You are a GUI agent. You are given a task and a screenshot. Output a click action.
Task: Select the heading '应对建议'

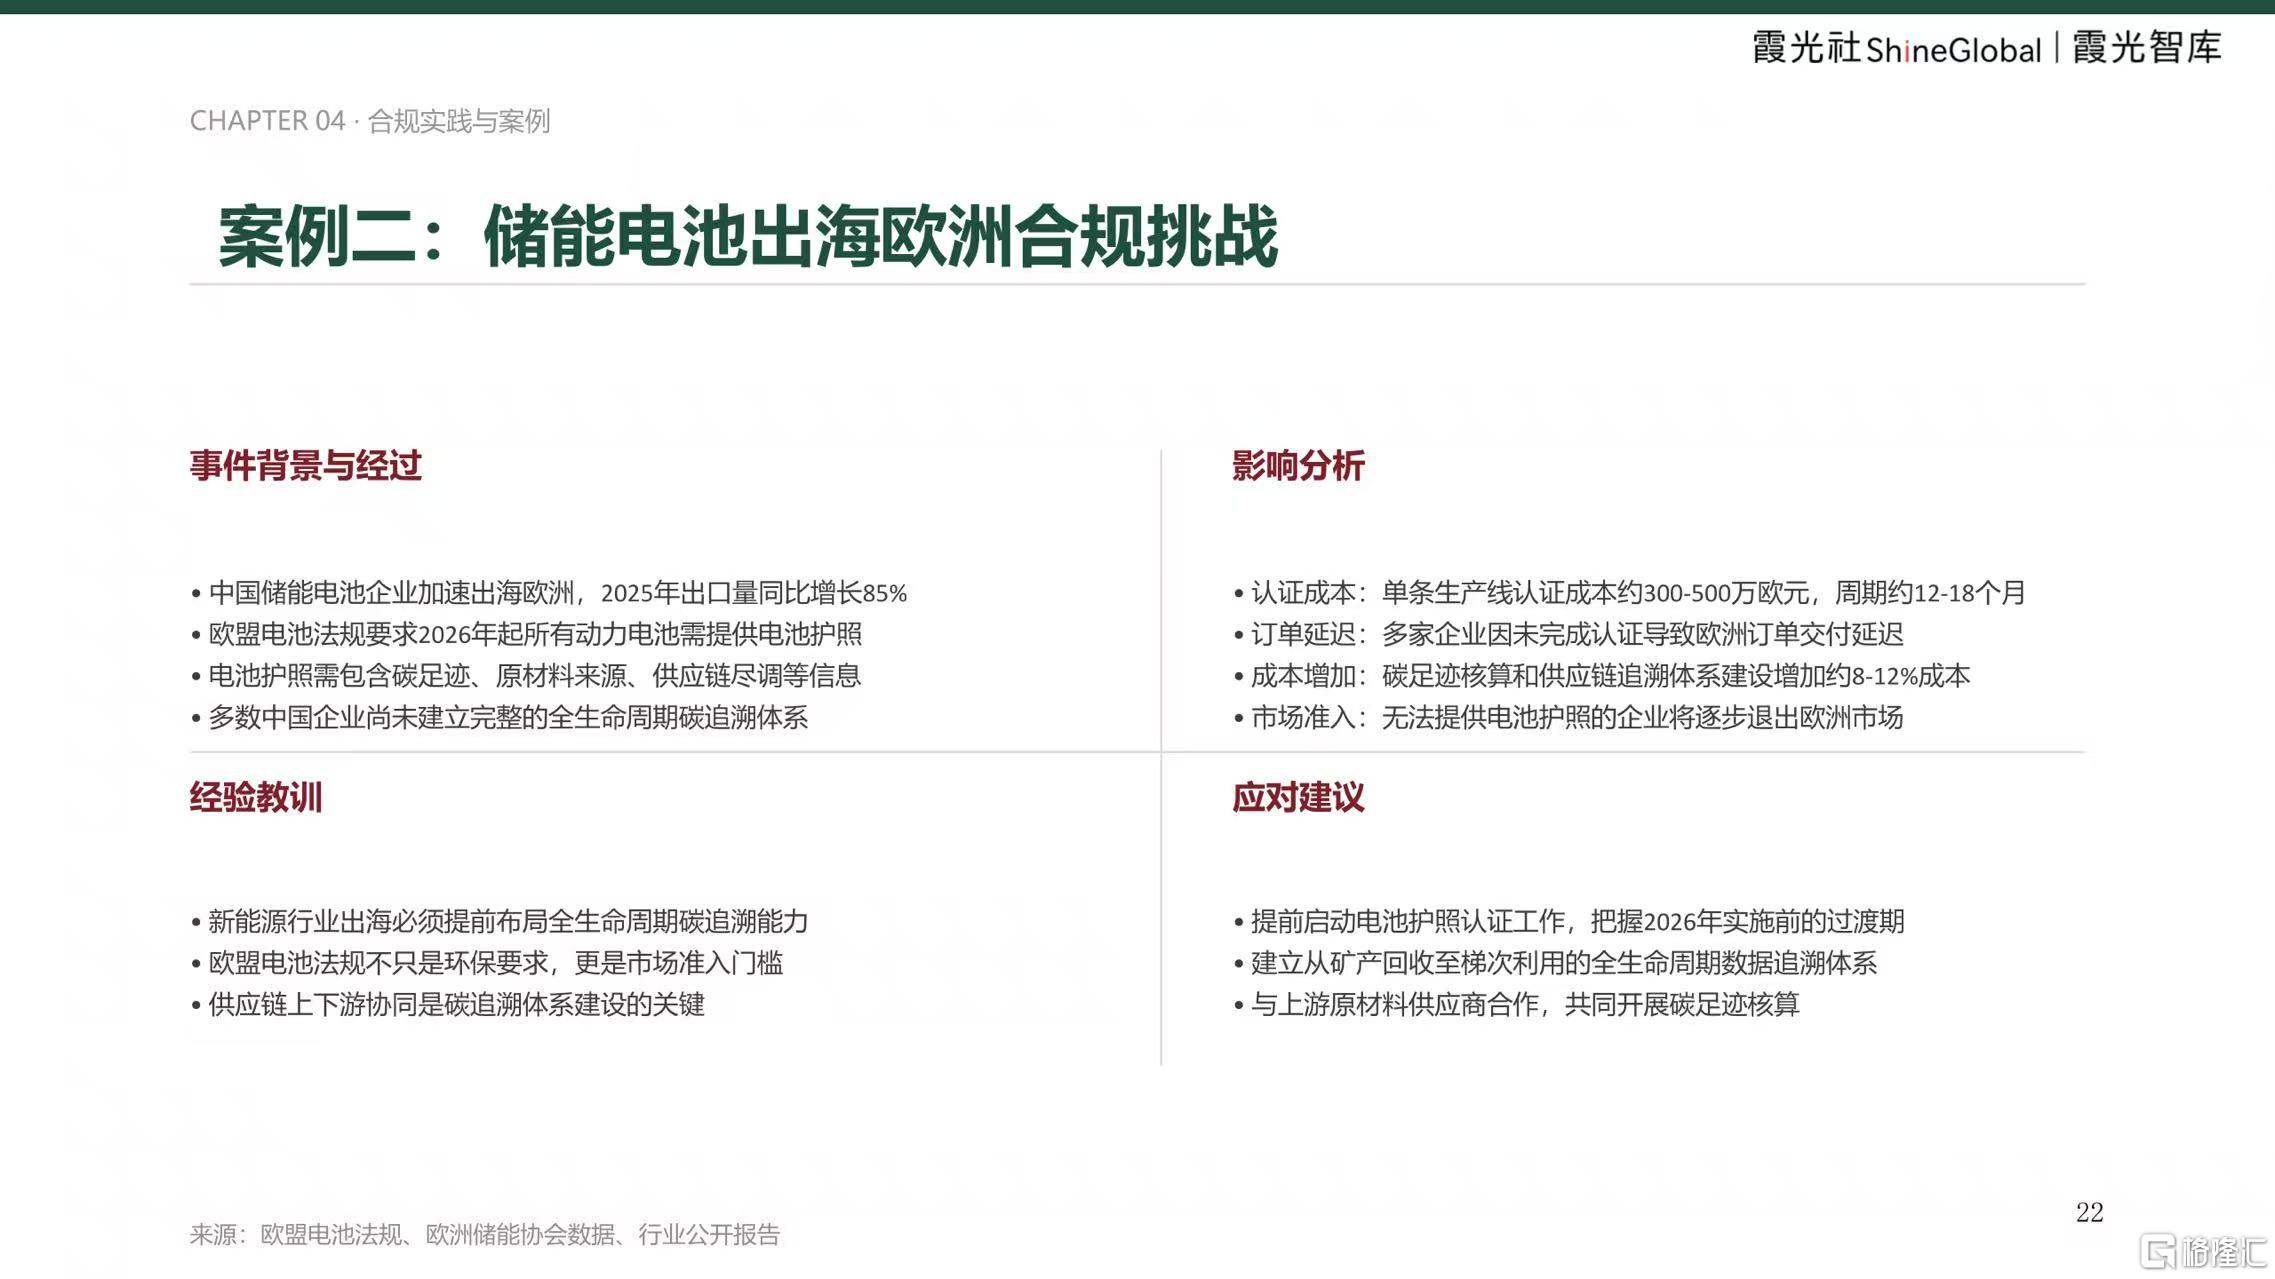1298,797
